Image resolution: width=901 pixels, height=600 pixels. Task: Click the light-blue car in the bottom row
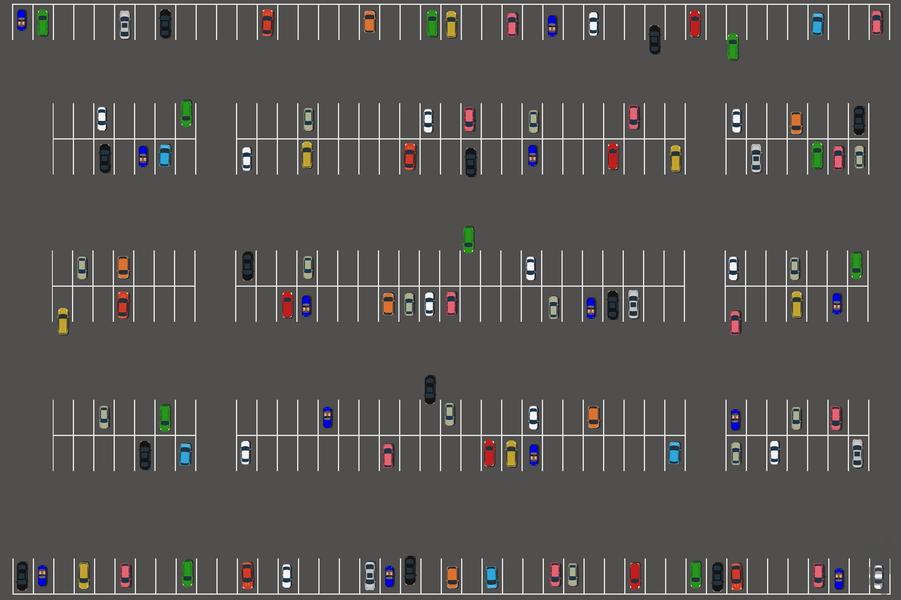pyautogui.click(x=491, y=577)
